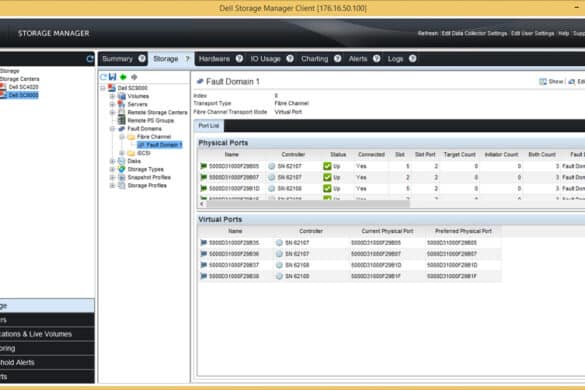Click the gray forward arrow in the tree toolbar

click(x=134, y=77)
